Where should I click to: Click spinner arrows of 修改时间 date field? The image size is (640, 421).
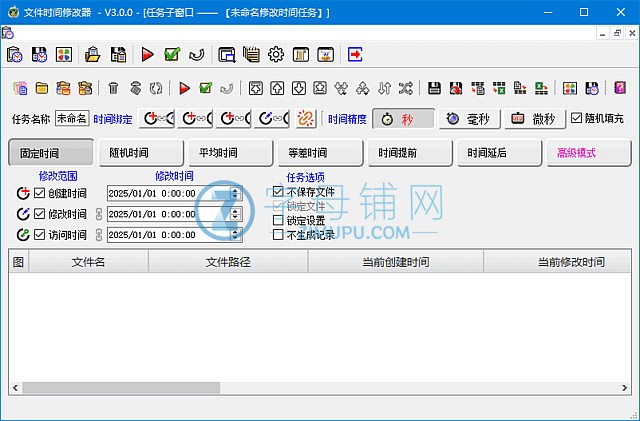pyautogui.click(x=235, y=214)
